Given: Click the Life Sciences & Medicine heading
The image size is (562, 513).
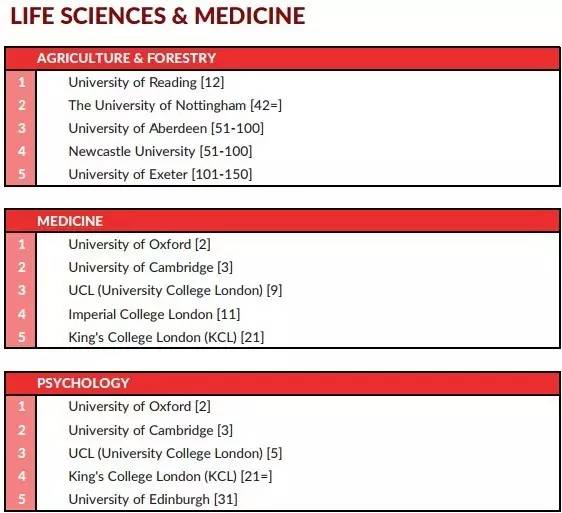Looking at the screenshot, I should click(x=158, y=16).
